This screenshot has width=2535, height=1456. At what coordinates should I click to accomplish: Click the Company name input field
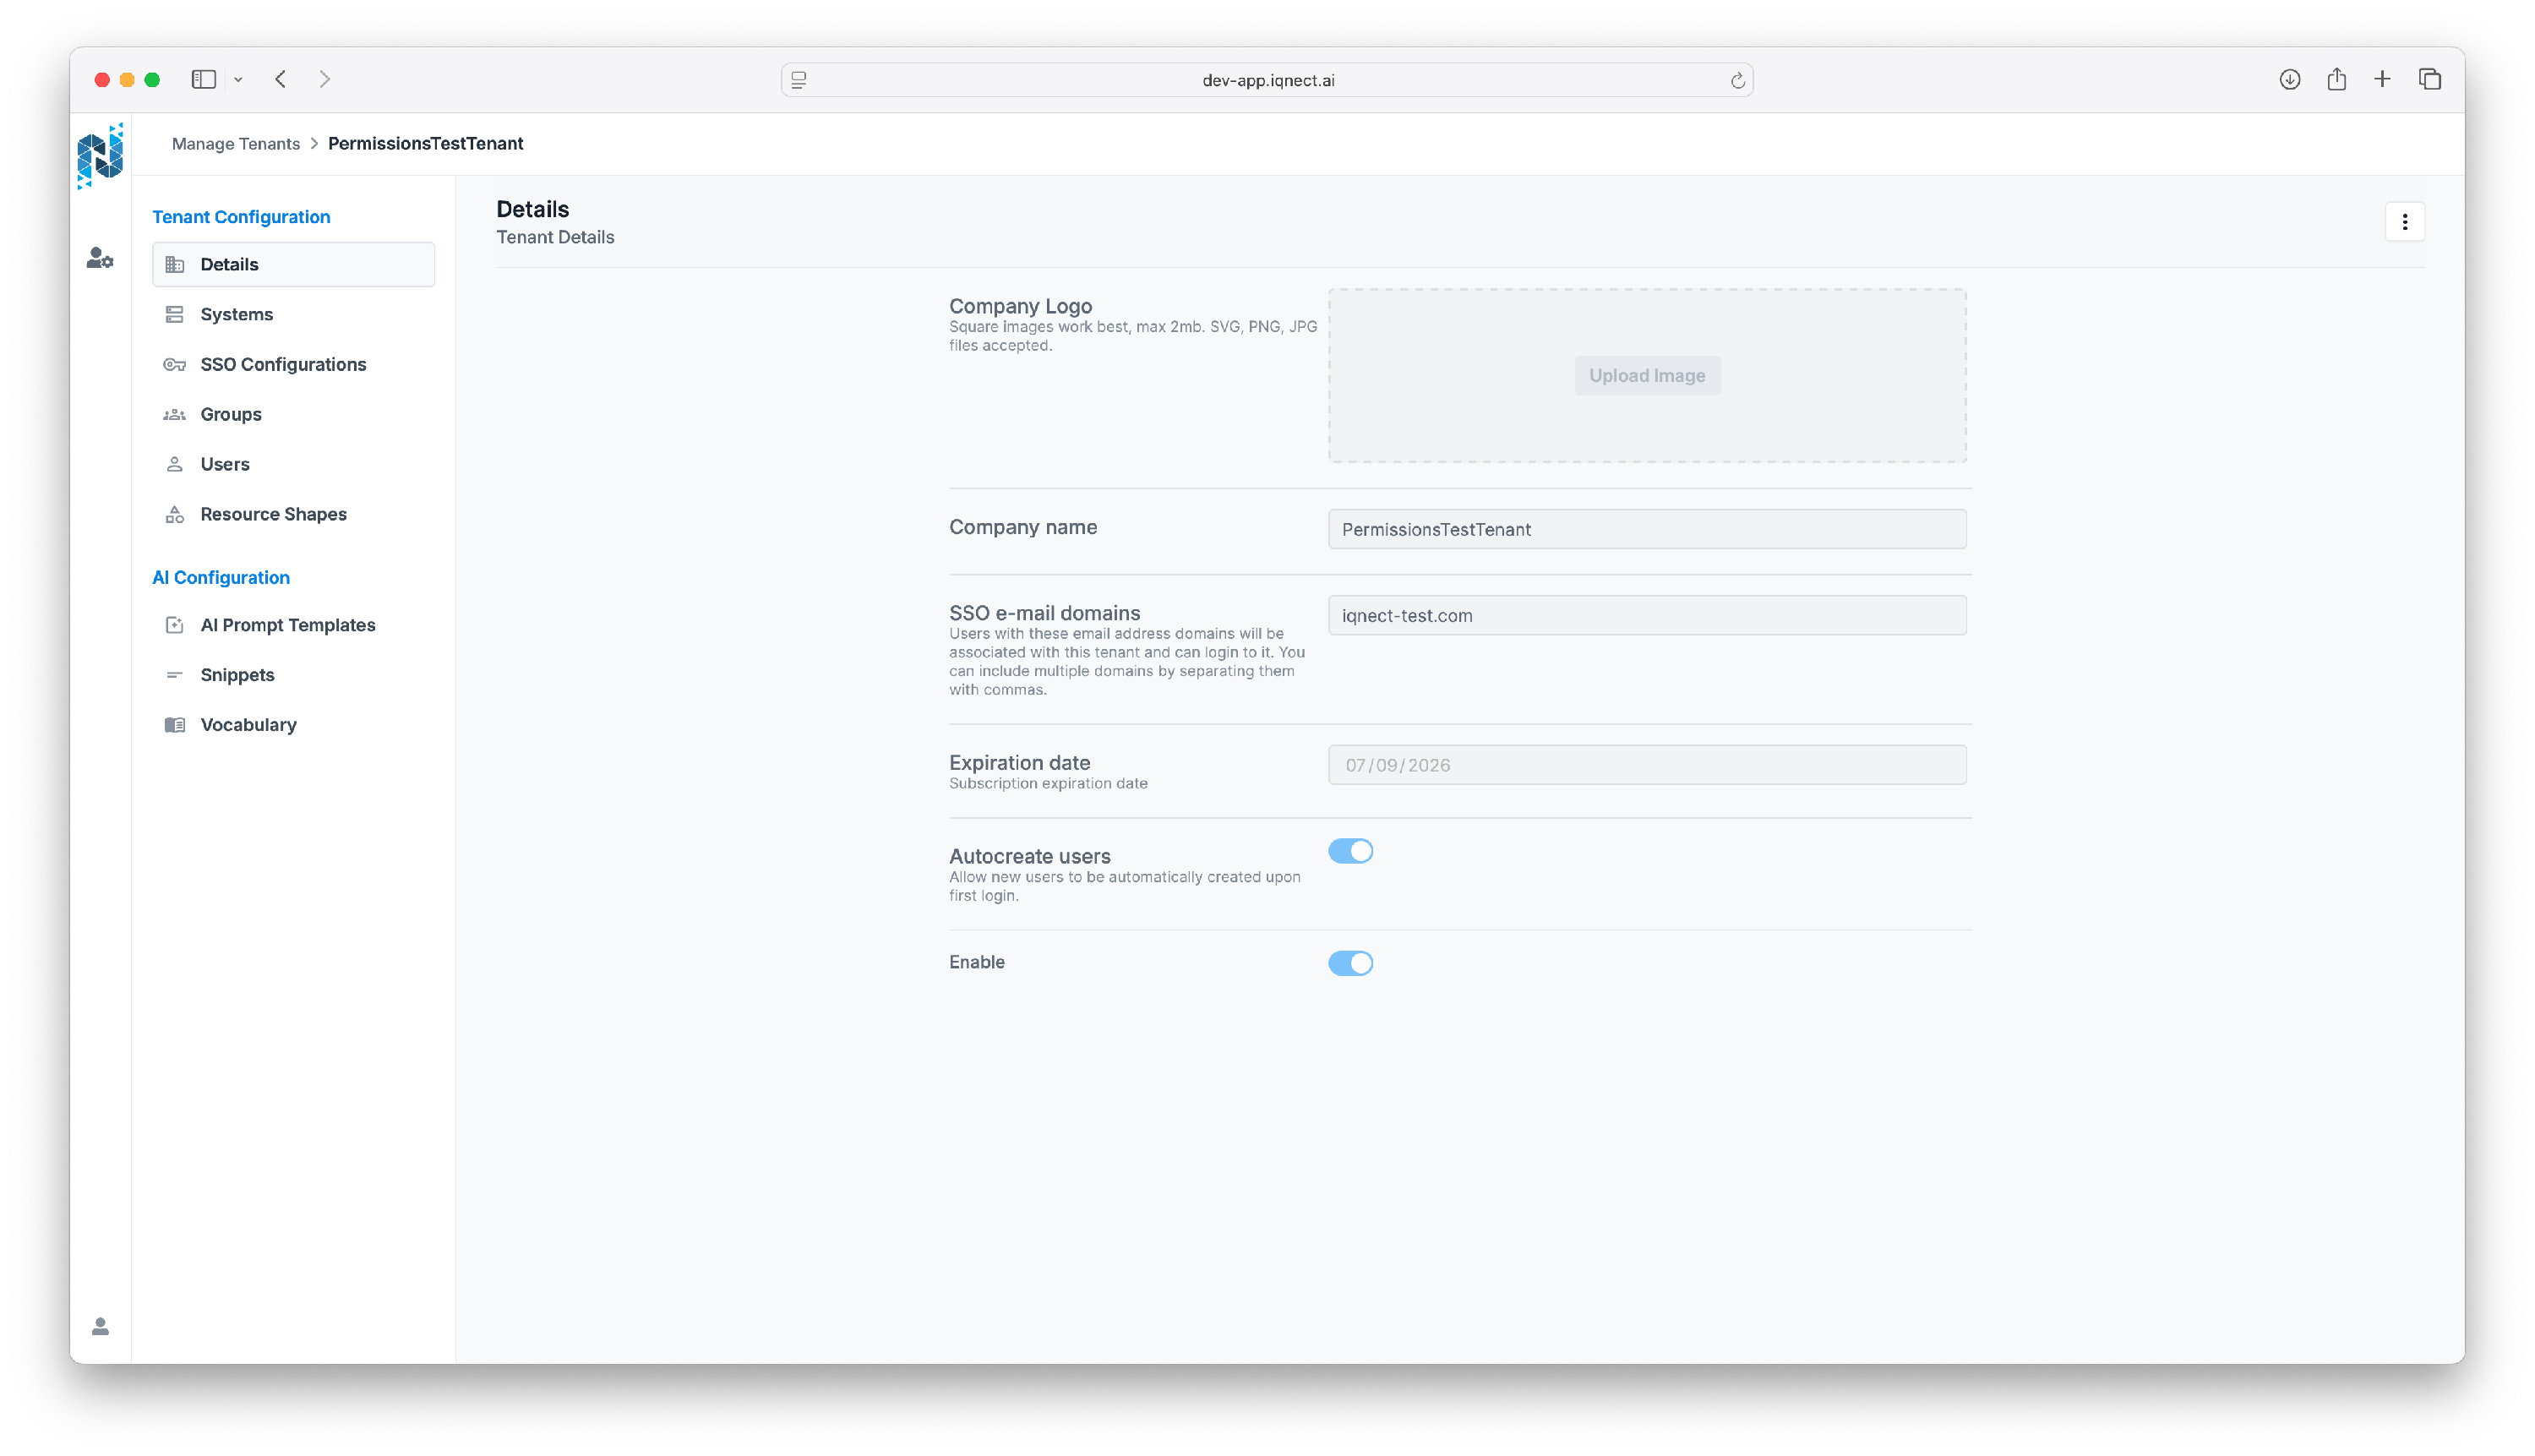pos(1646,529)
